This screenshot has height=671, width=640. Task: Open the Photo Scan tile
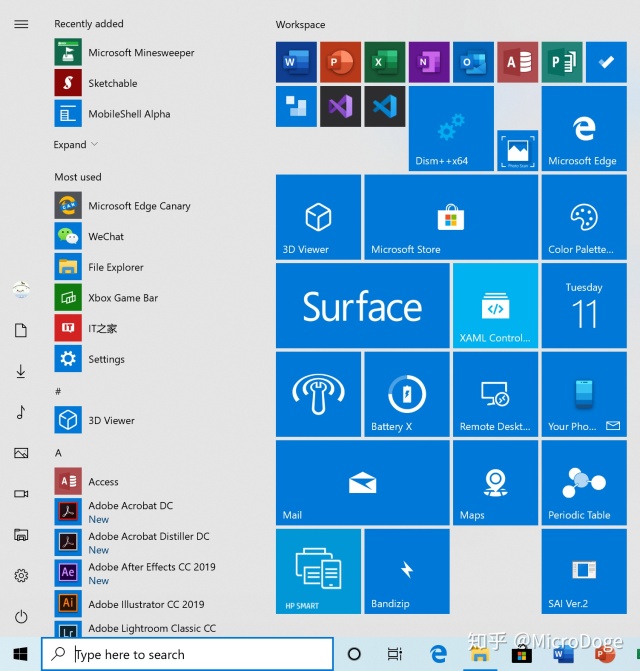pyautogui.click(x=518, y=151)
